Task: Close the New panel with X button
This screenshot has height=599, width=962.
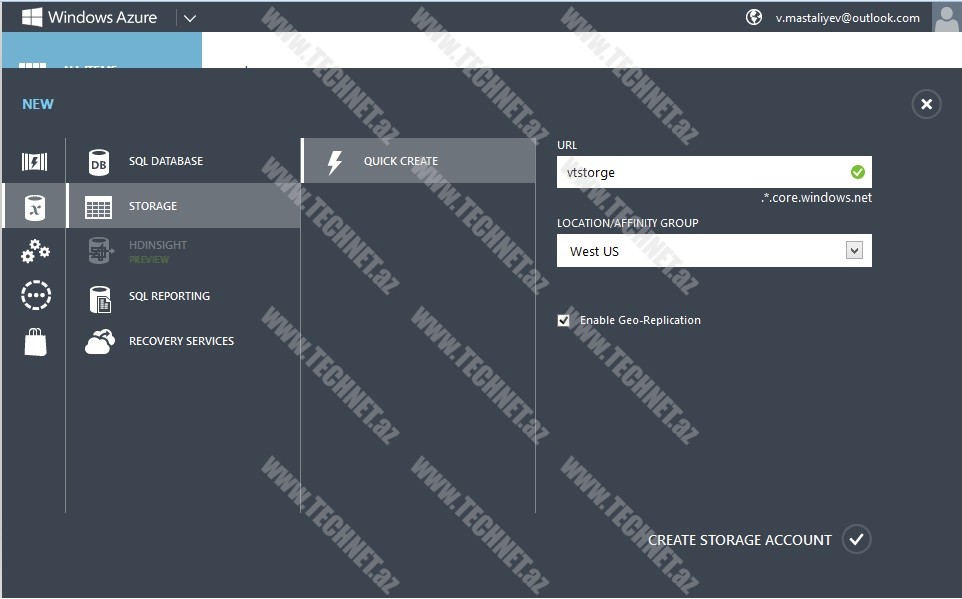Action: pos(926,104)
